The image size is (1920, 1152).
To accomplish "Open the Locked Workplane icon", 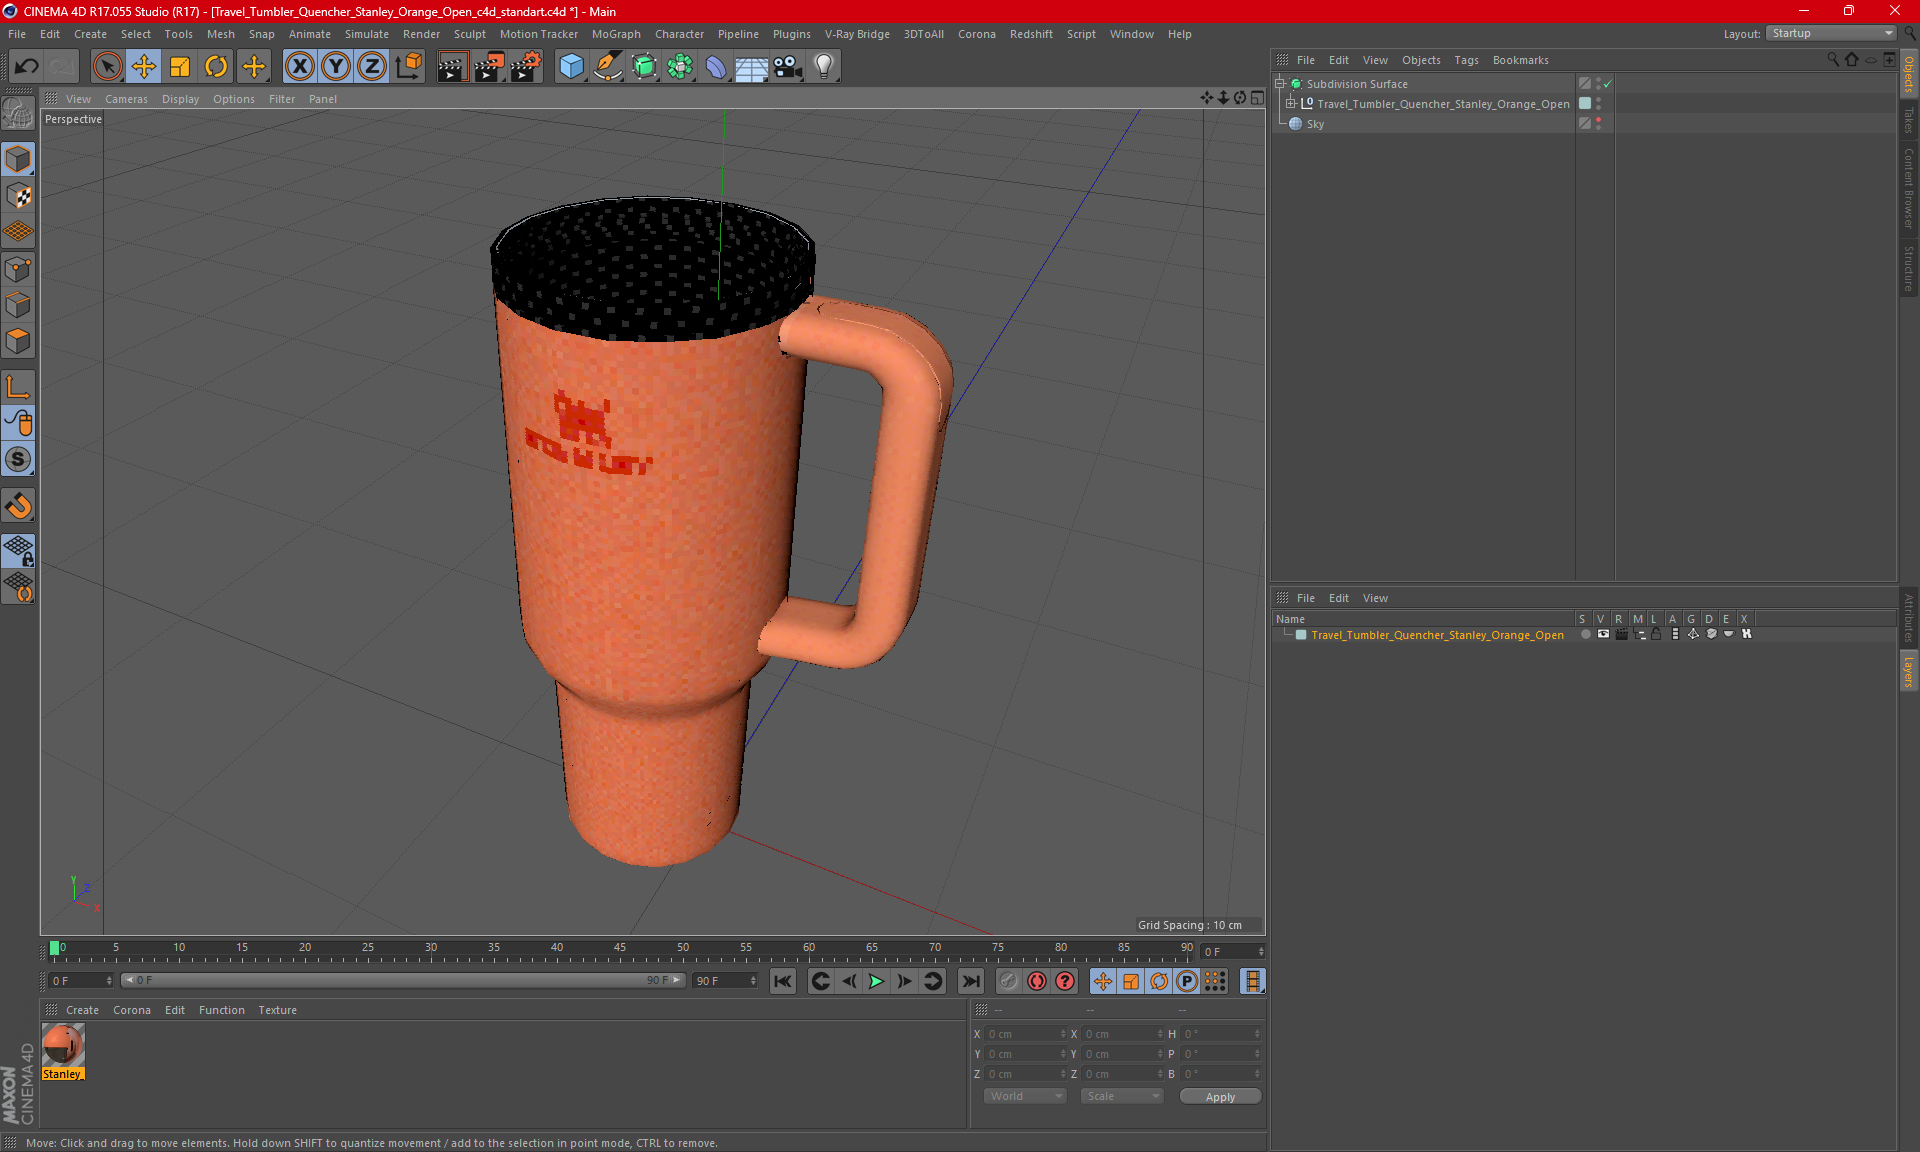I will 18,549.
